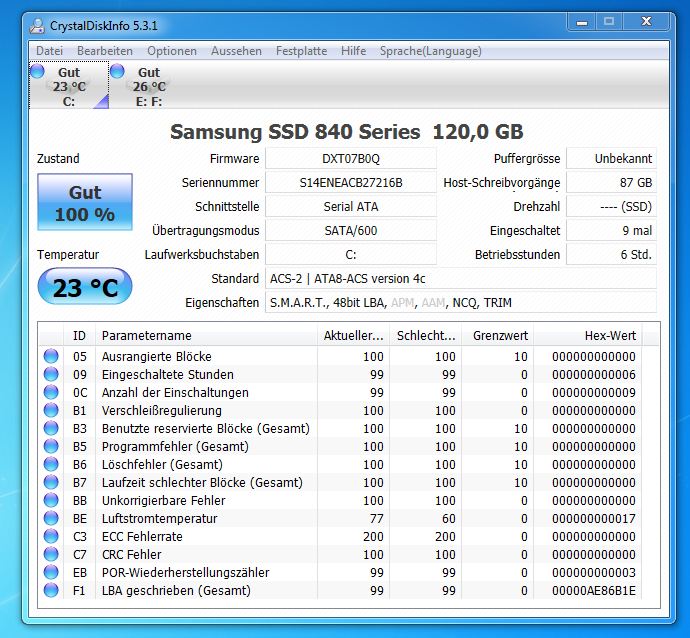The height and width of the screenshot is (638, 690).
Task: Click the Standard field ACS-2 | ATA8-ACS
Action: click(x=461, y=279)
